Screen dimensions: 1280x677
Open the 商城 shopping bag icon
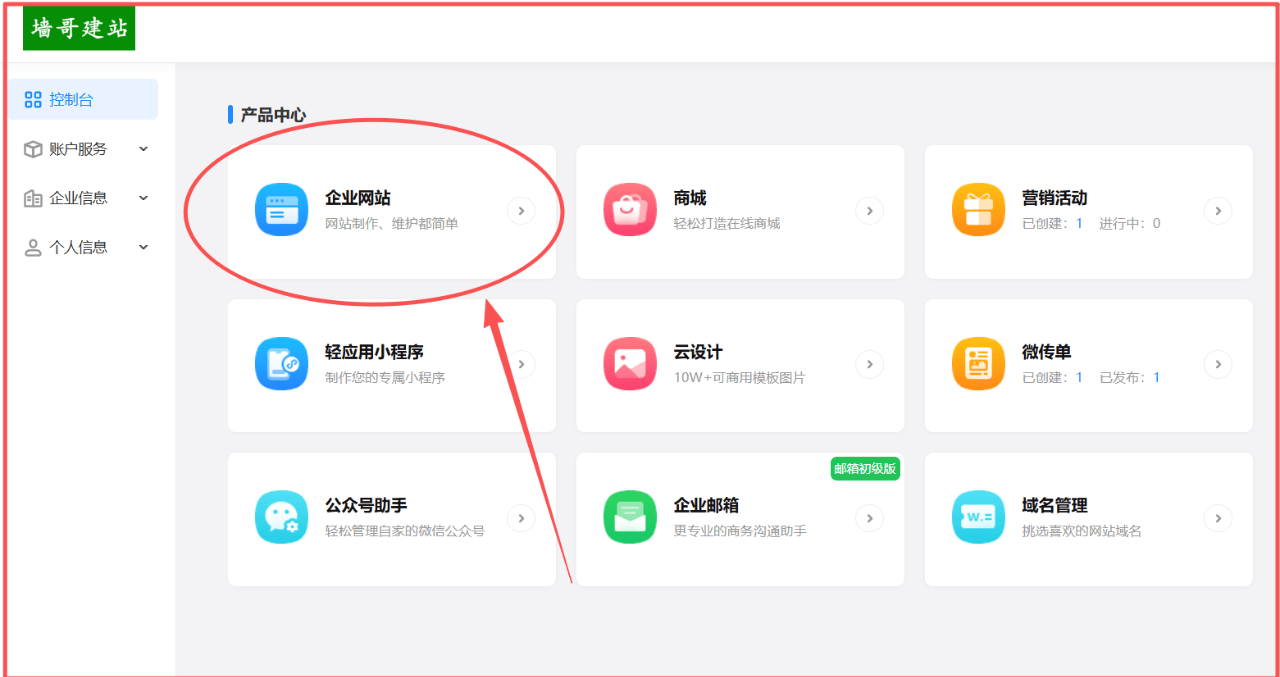pyautogui.click(x=630, y=210)
